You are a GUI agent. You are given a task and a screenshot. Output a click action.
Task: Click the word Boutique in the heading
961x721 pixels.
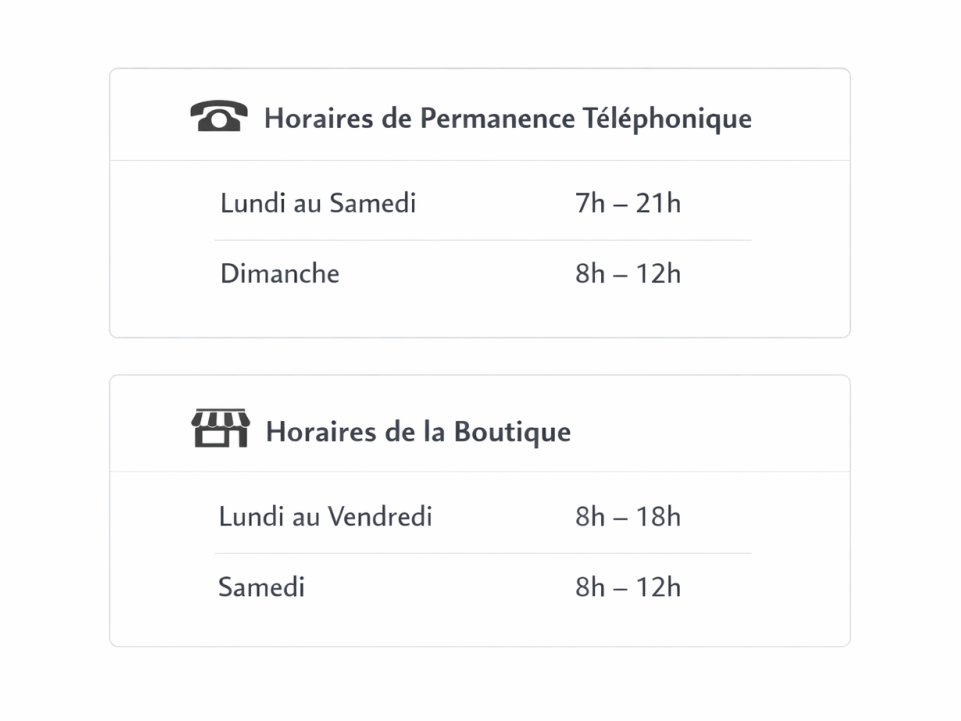(x=512, y=432)
